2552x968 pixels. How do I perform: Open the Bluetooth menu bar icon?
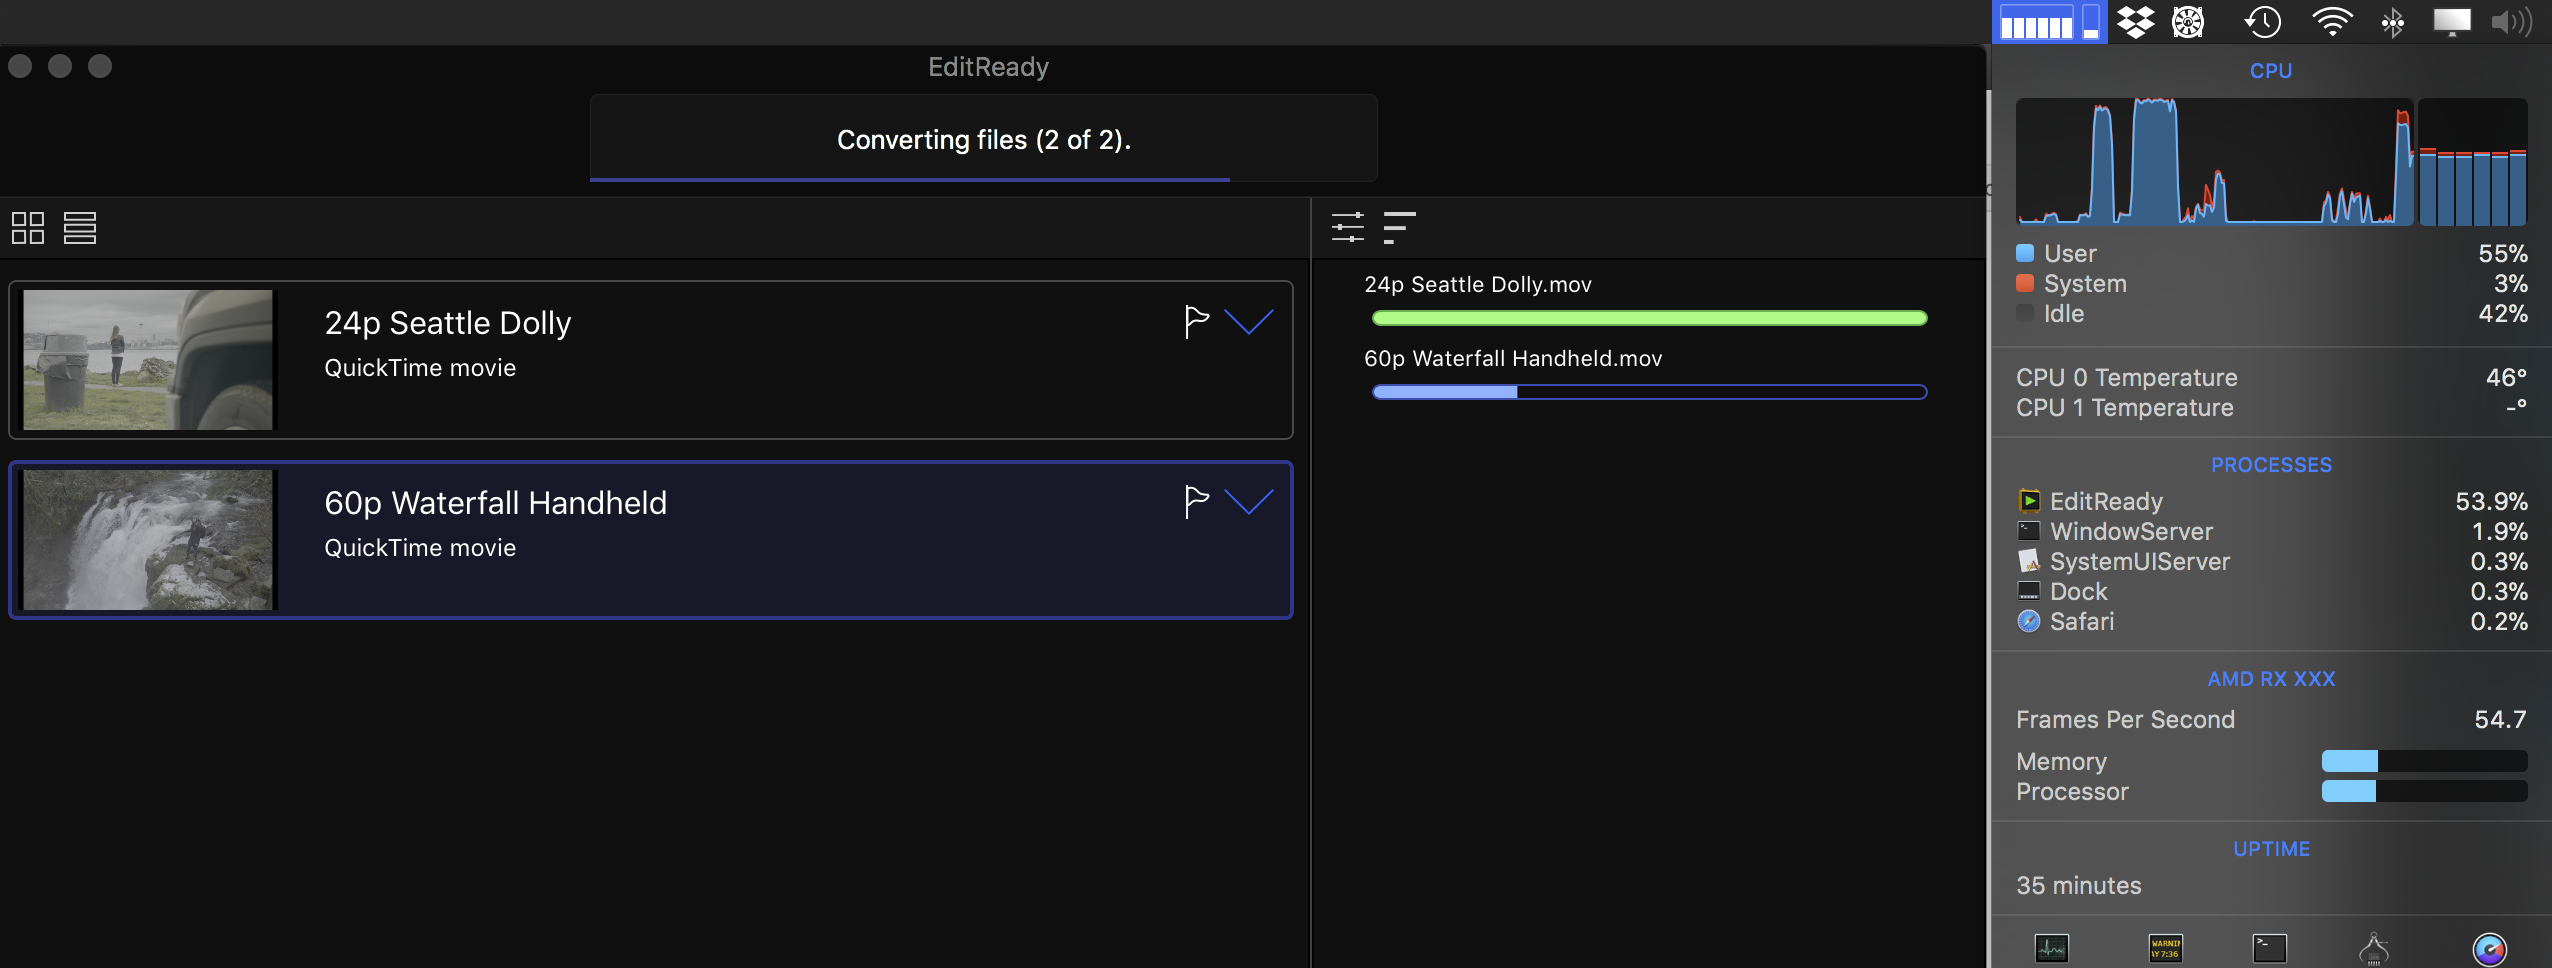click(x=2393, y=22)
